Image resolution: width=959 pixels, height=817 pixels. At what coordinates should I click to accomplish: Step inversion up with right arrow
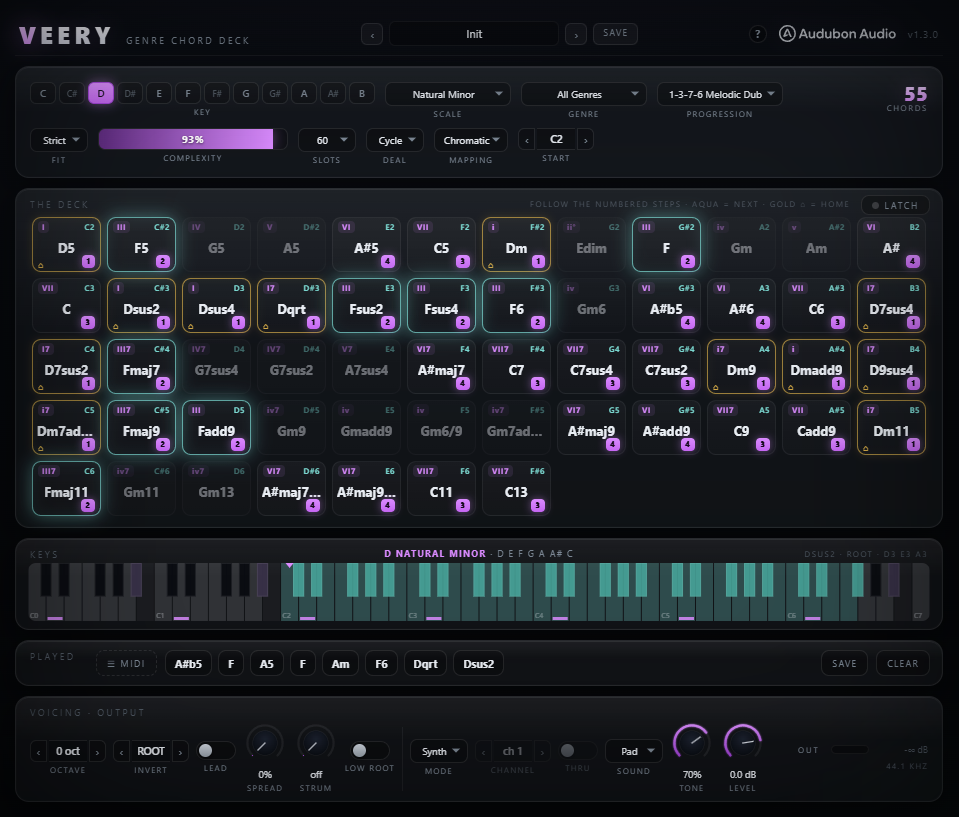tap(180, 752)
